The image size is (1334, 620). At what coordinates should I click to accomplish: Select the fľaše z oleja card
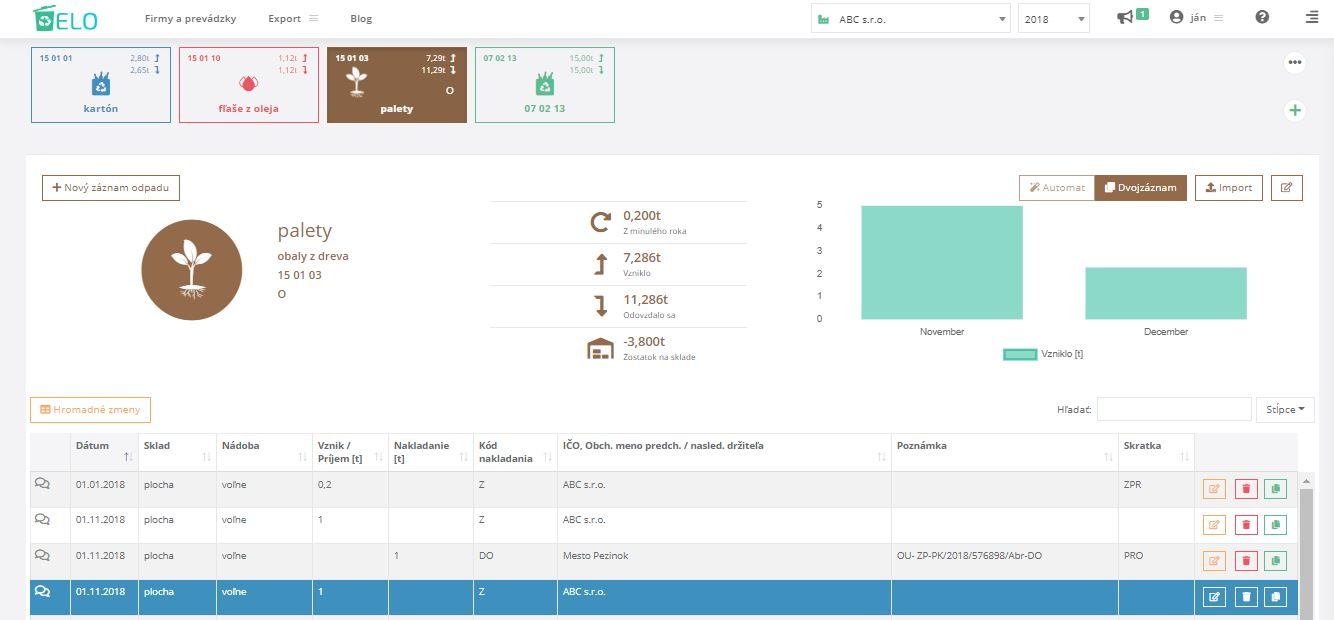coord(249,85)
